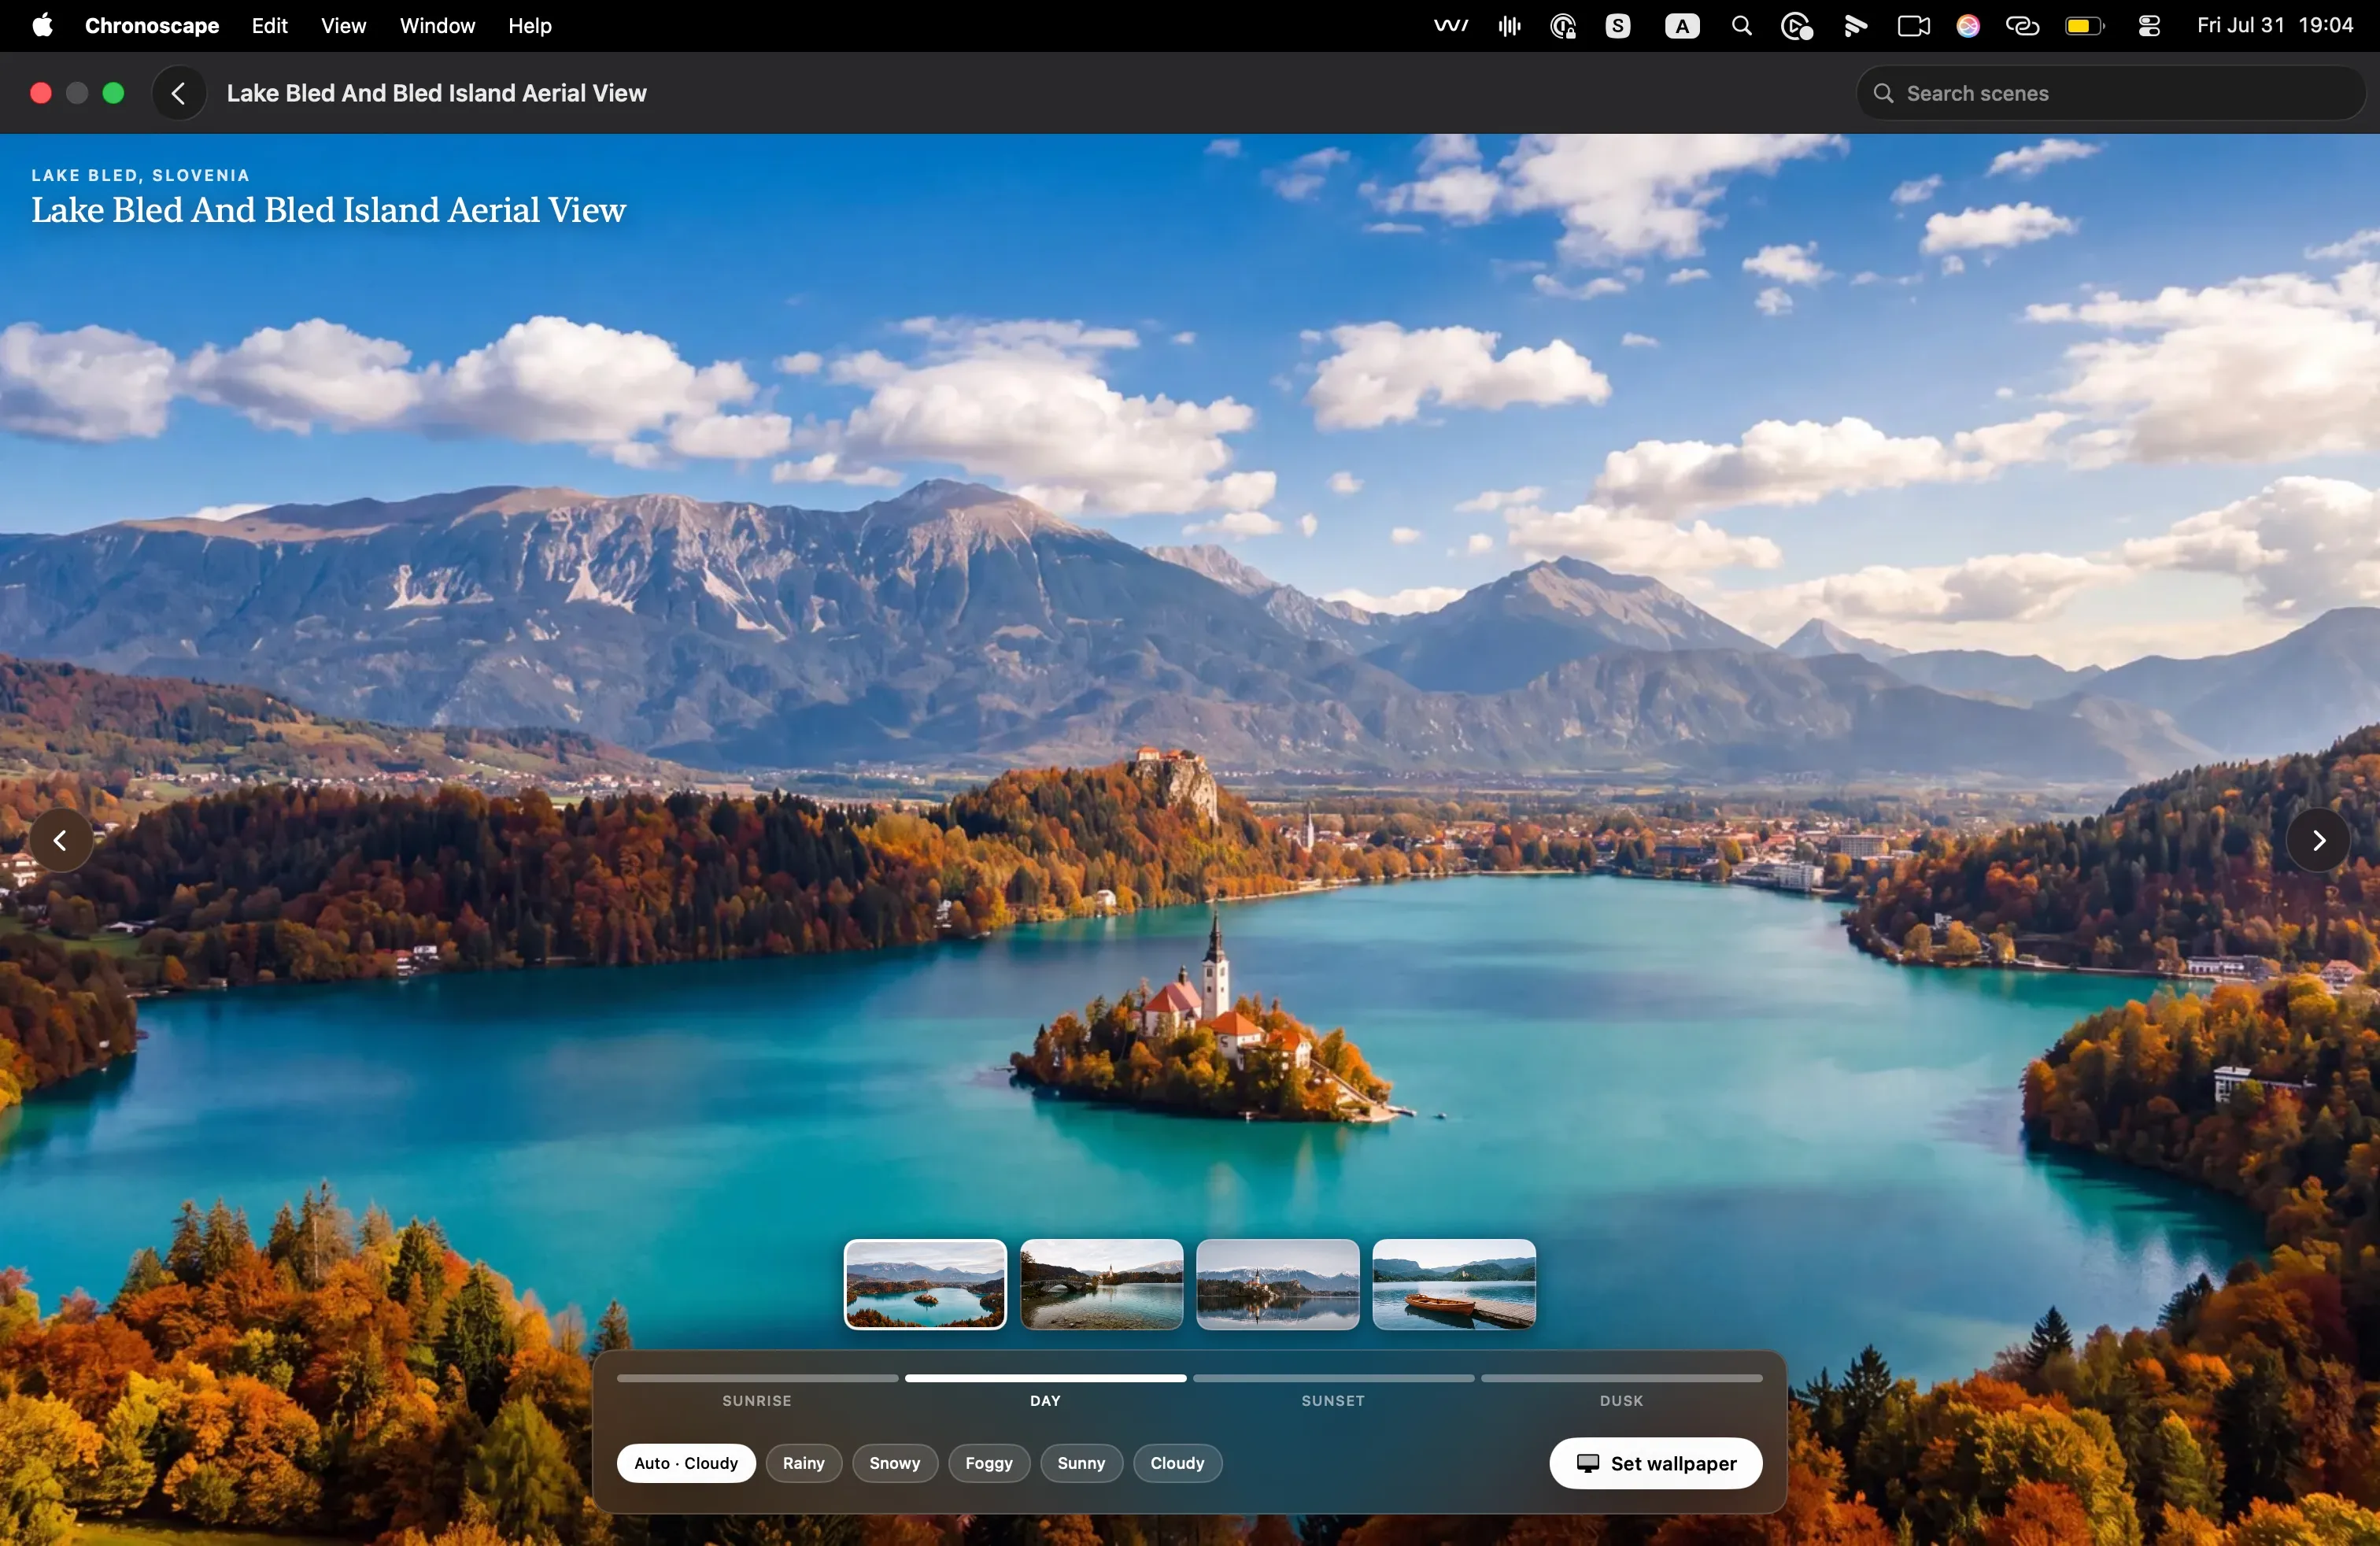The image size is (2380, 1546).
Task: Select the orange rowboat at dock thumbnail
Action: point(1453,1284)
